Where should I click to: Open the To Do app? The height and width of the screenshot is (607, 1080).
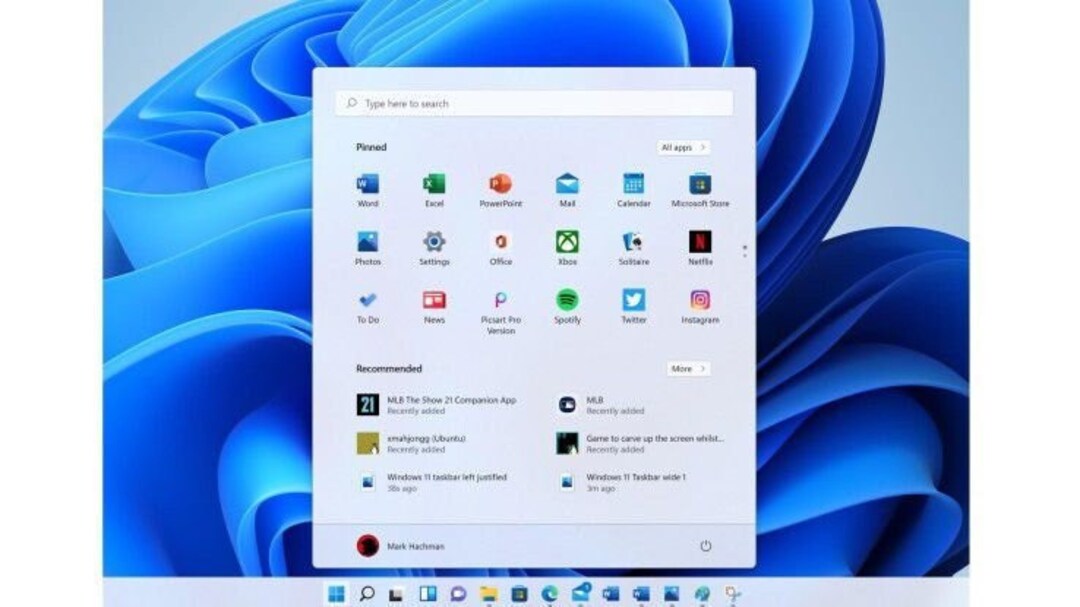pyautogui.click(x=368, y=307)
